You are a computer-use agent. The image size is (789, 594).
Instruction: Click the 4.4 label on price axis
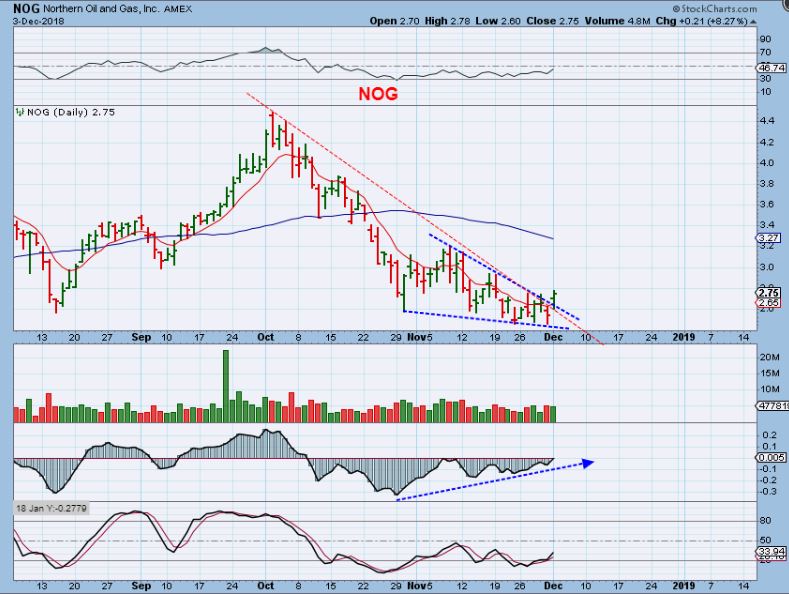767,121
